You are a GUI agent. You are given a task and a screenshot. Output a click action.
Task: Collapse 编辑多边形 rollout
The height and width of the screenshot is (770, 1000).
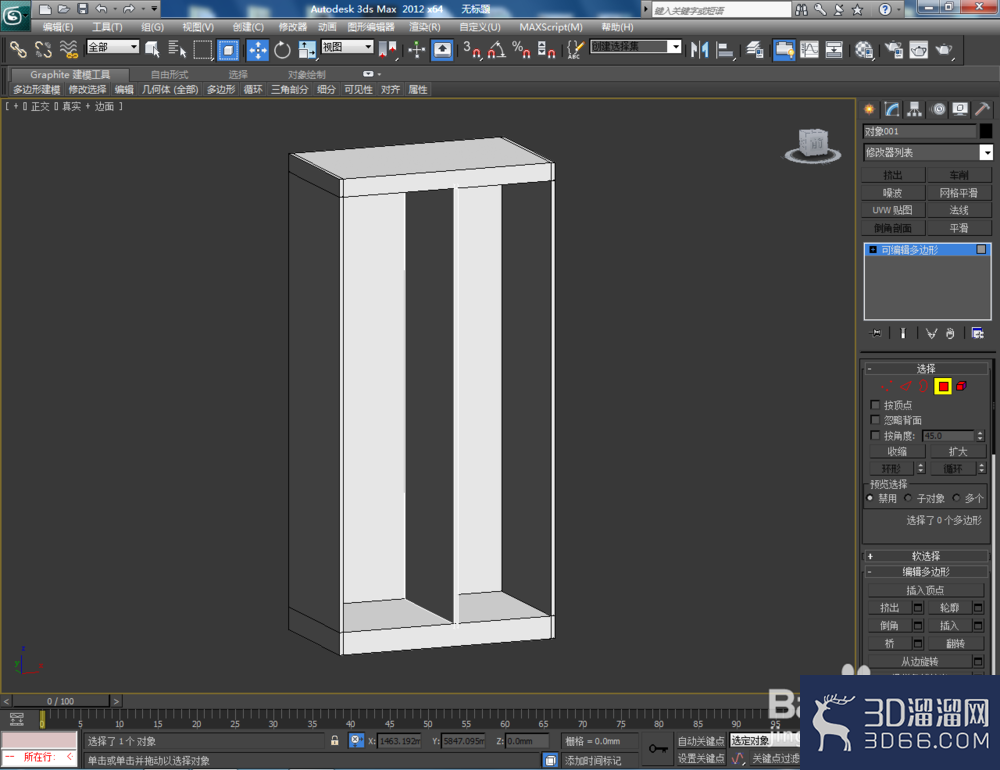click(925, 572)
